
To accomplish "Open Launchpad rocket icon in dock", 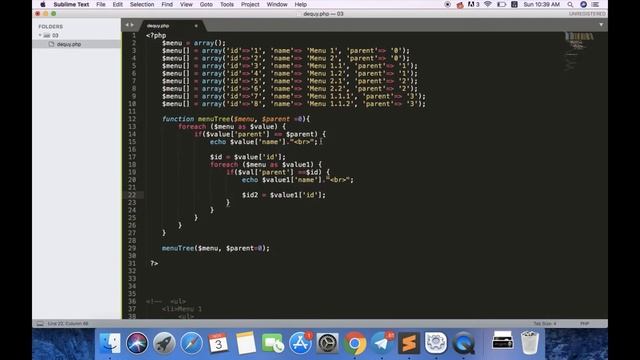I will 164,343.
